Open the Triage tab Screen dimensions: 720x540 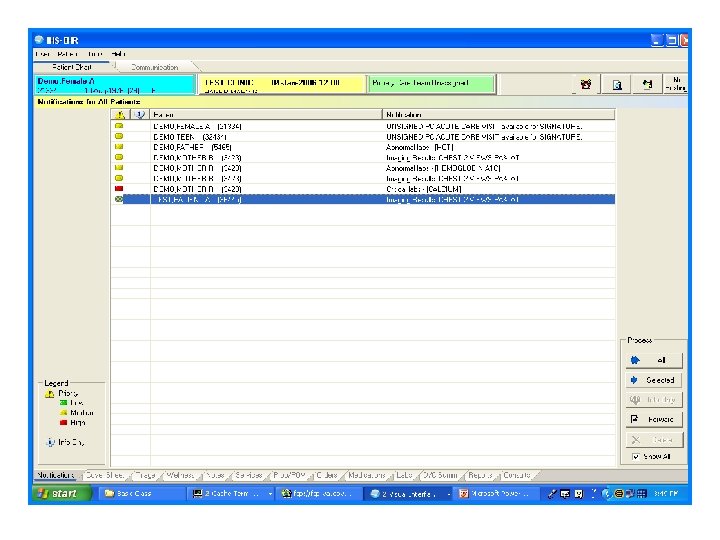[x=146, y=475]
